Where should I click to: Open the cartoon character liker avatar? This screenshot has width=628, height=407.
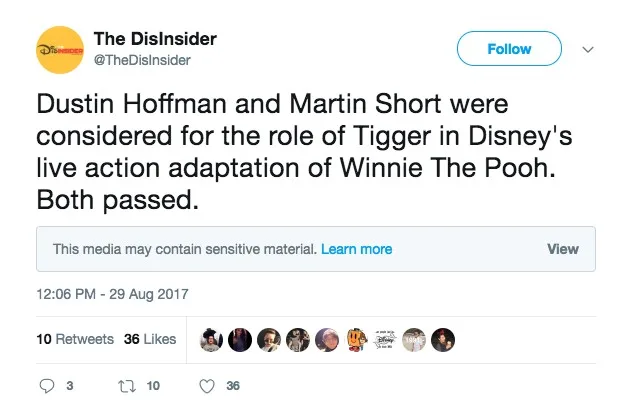[x=355, y=339]
